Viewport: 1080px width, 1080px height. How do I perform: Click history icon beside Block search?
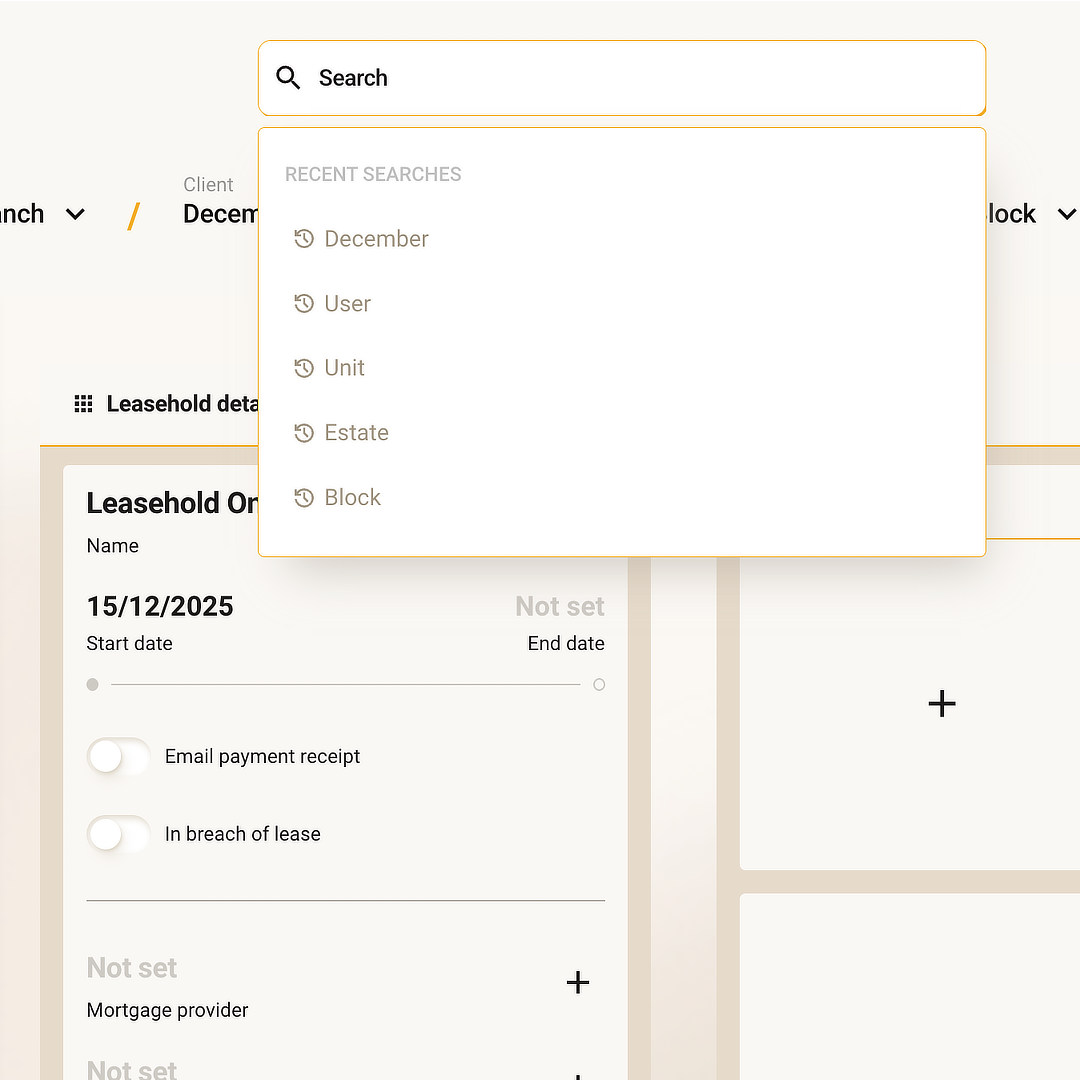(x=304, y=498)
